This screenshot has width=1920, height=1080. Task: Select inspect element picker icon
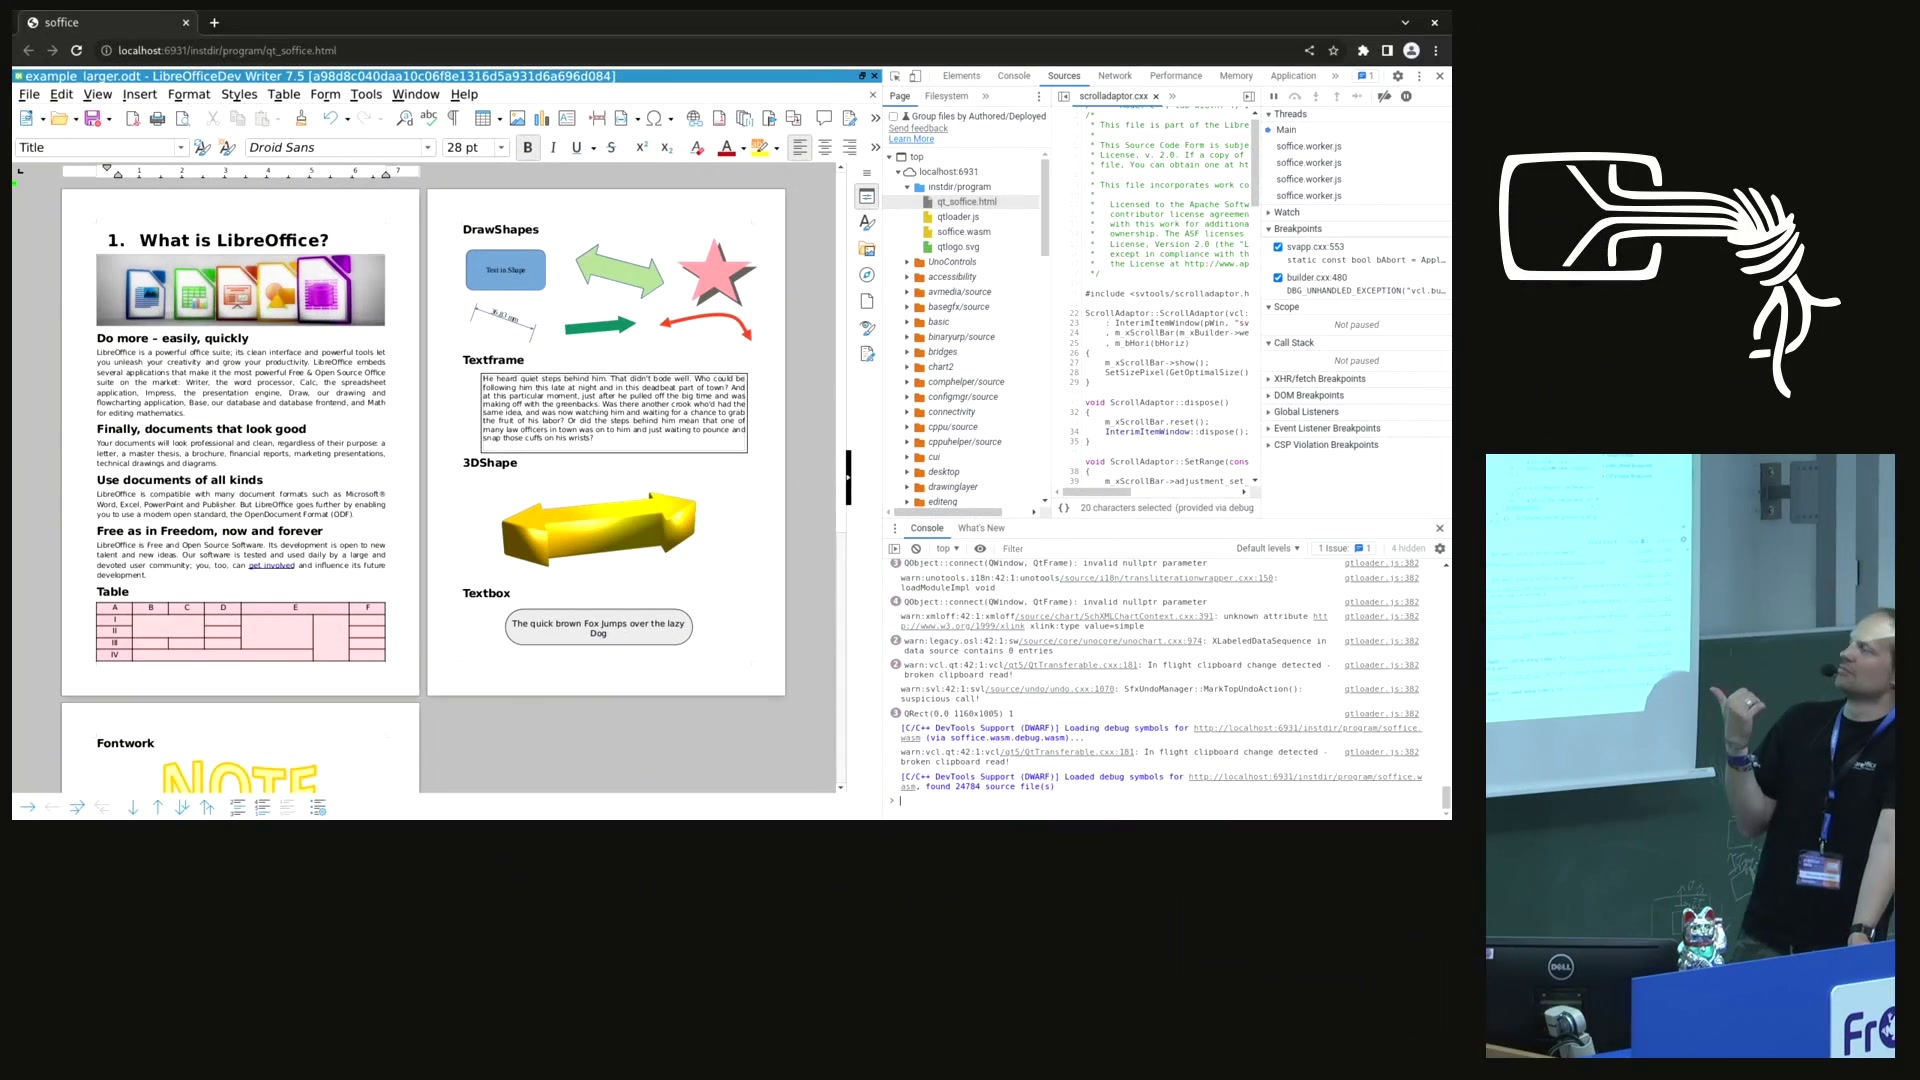click(x=895, y=76)
